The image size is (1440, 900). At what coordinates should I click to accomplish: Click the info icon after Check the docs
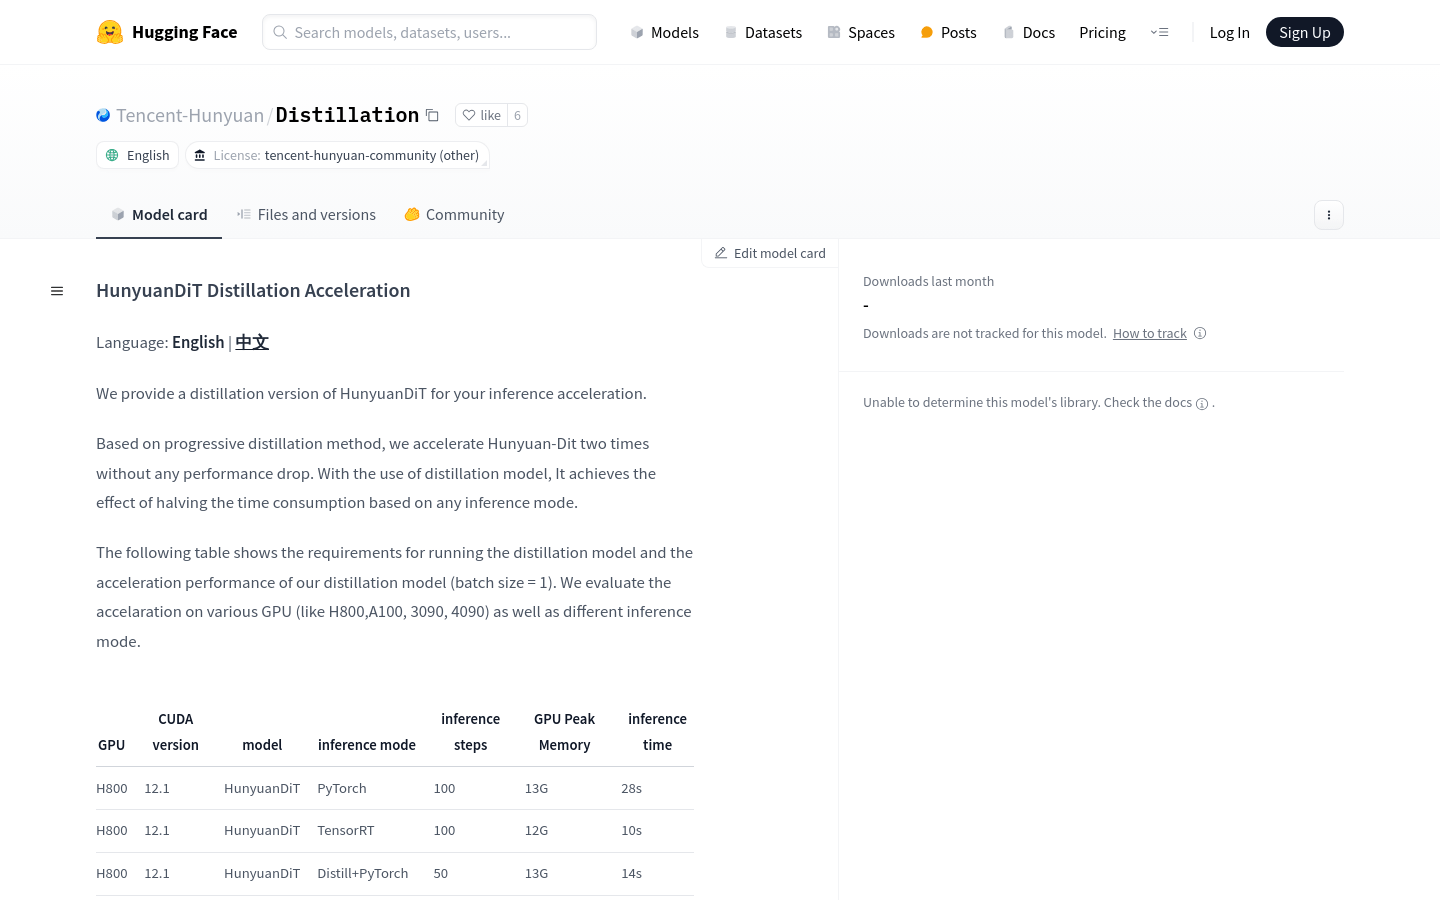pos(1202,403)
